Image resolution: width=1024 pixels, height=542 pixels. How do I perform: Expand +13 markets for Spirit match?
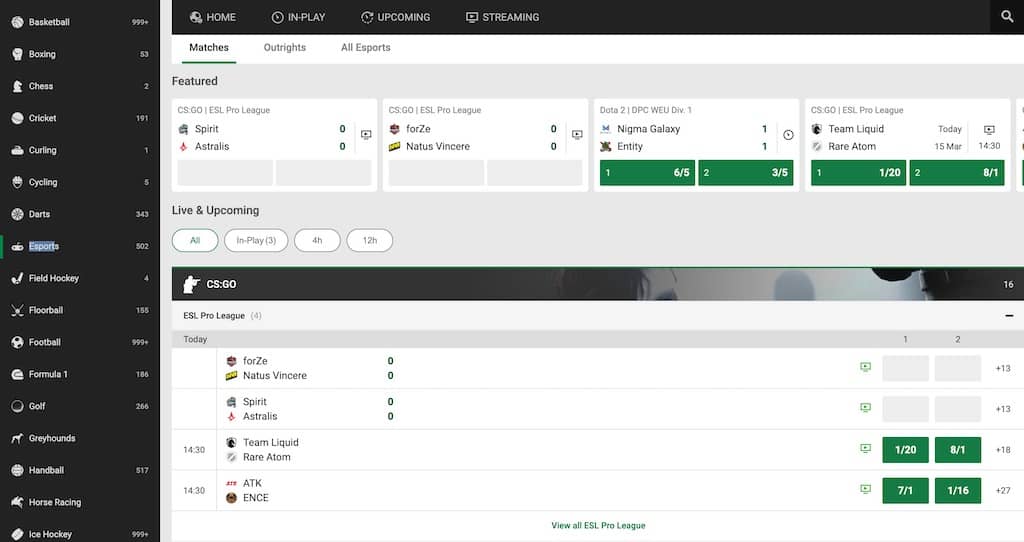point(1003,409)
